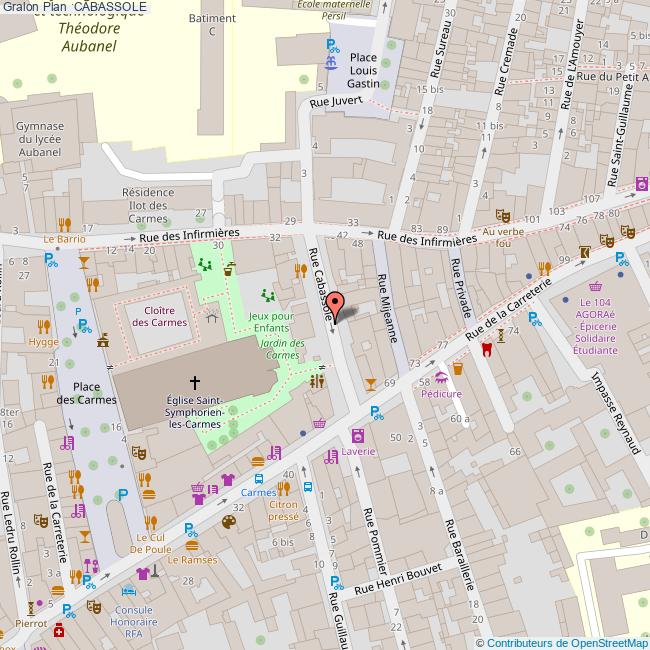This screenshot has height=650, width=650.
Task: Click the red location marker on Rue Cabassole
Action: pos(337,304)
